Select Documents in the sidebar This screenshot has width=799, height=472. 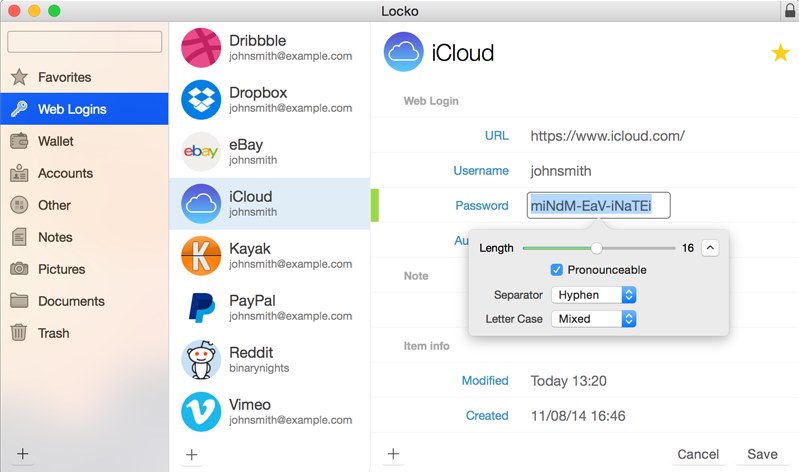pyautogui.click(x=85, y=301)
